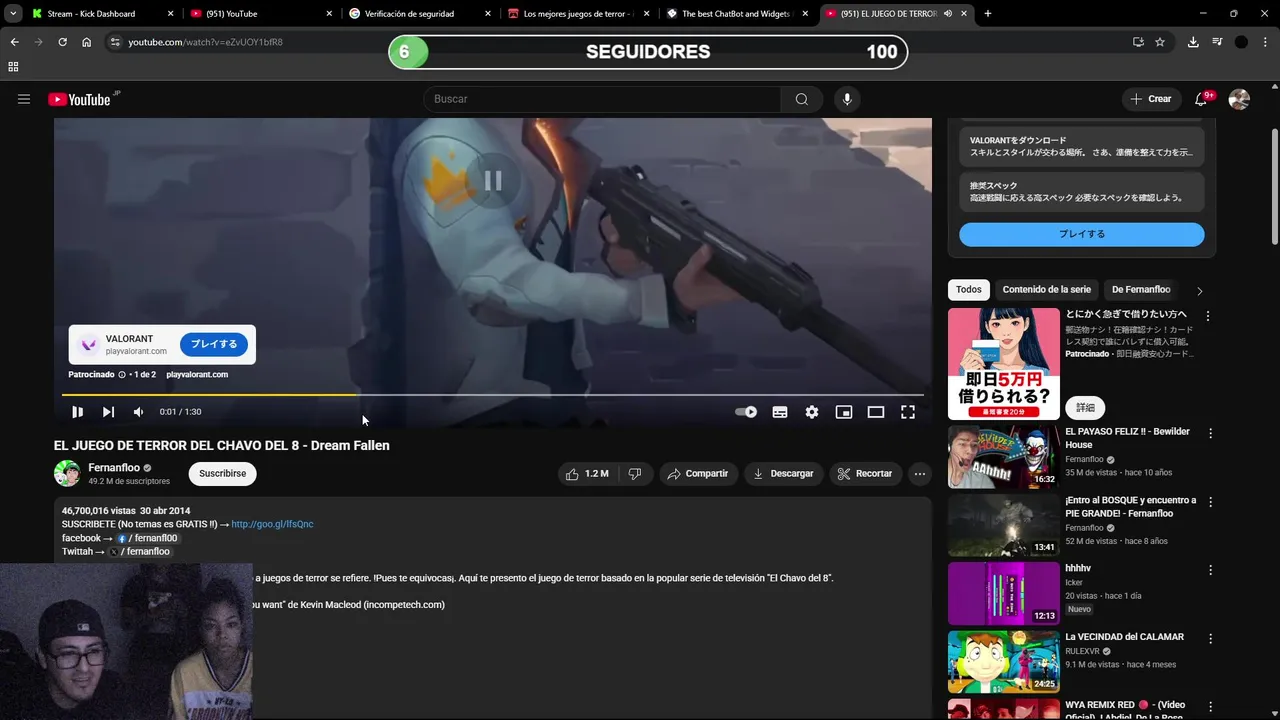Switch to The best ChatBot and Widgets tab
Viewport: 1280px width, 720px height.
737,14
